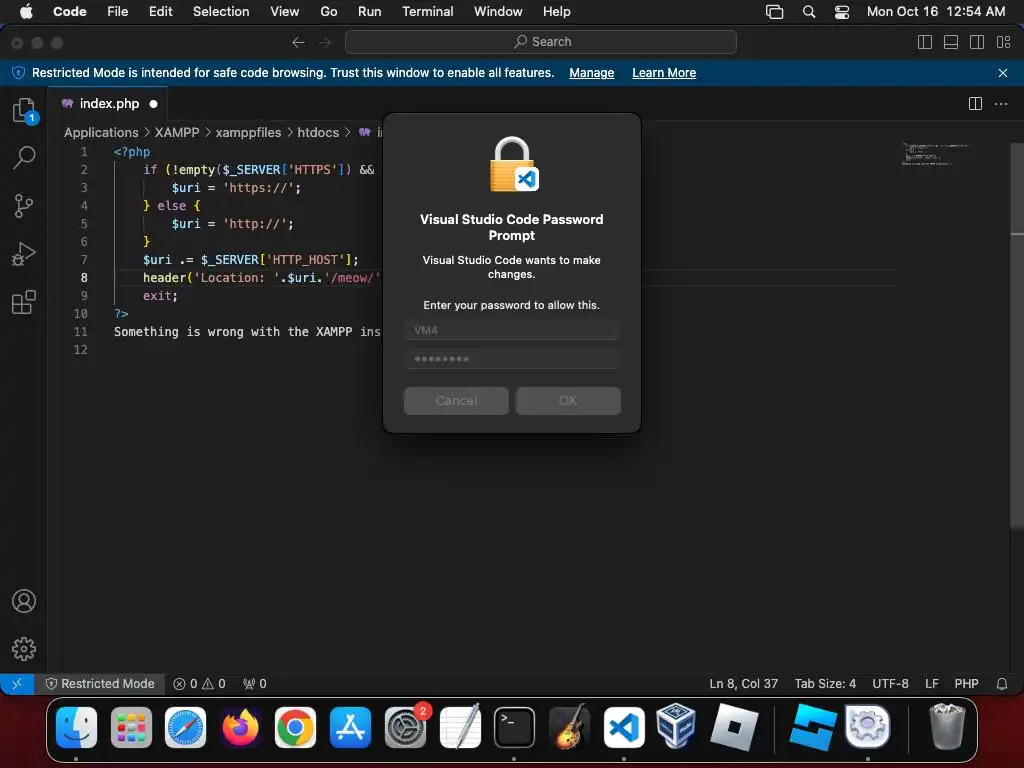Open the View menu

[x=285, y=12]
